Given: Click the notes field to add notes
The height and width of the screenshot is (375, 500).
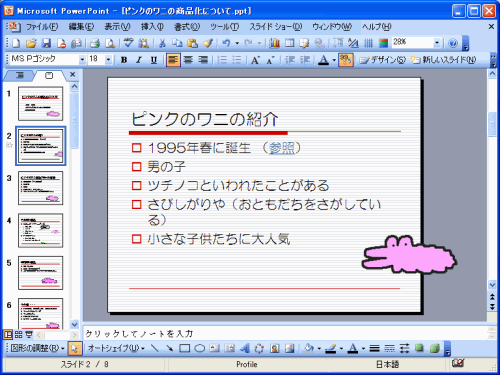Looking at the screenshot, I should click(285, 334).
